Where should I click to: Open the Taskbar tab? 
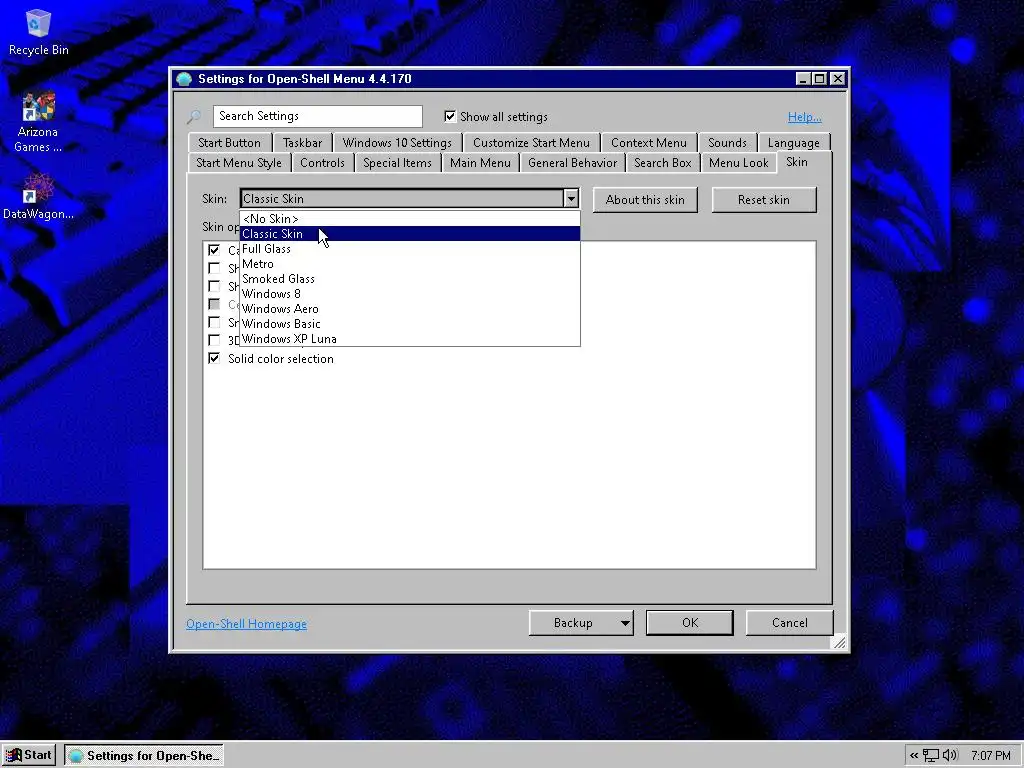pos(302,142)
